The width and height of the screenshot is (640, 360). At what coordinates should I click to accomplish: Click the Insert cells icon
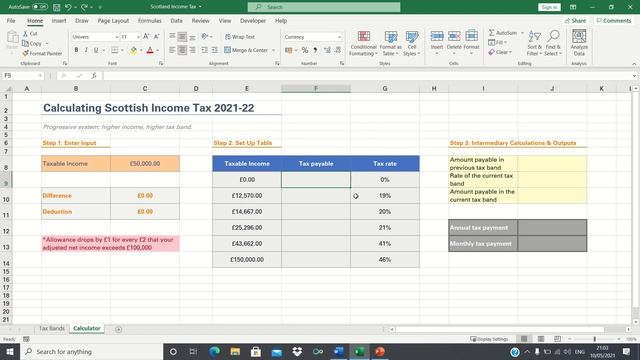(437, 37)
